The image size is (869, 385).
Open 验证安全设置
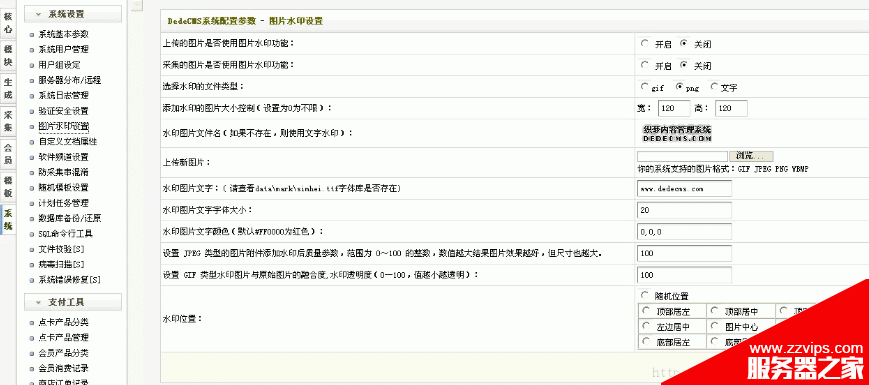tap(63, 111)
